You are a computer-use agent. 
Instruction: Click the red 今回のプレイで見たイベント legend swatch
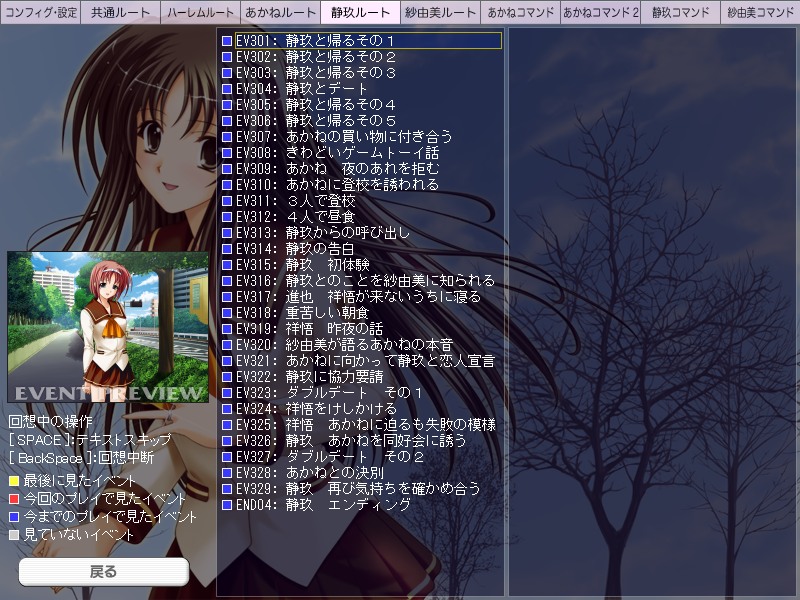pyautogui.click(x=14, y=498)
